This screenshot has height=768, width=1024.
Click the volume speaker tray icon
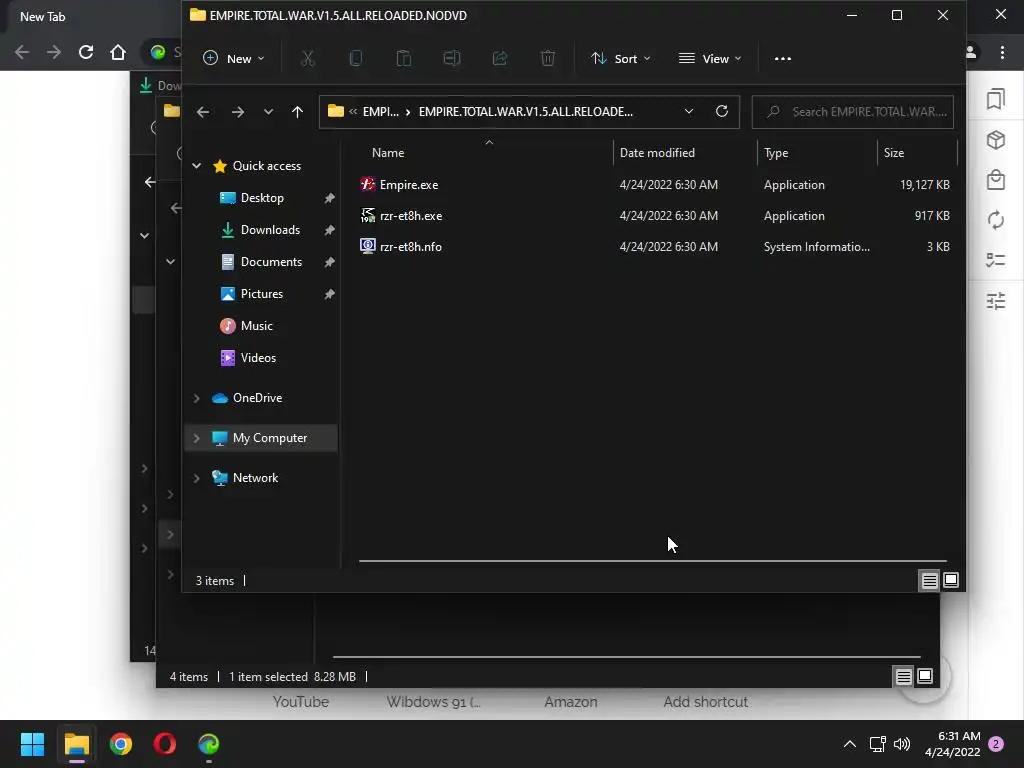pyautogui.click(x=902, y=744)
